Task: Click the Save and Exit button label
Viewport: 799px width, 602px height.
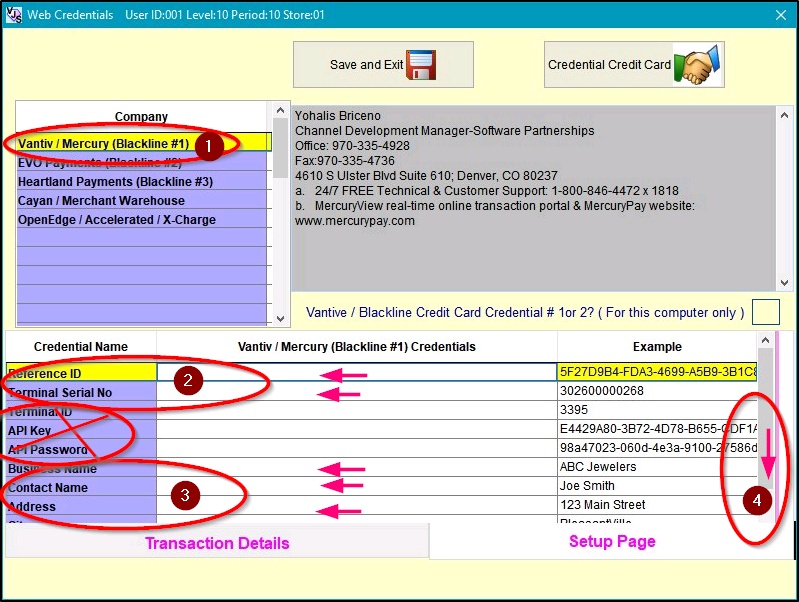Action: pyautogui.click(x=366, y=65)
